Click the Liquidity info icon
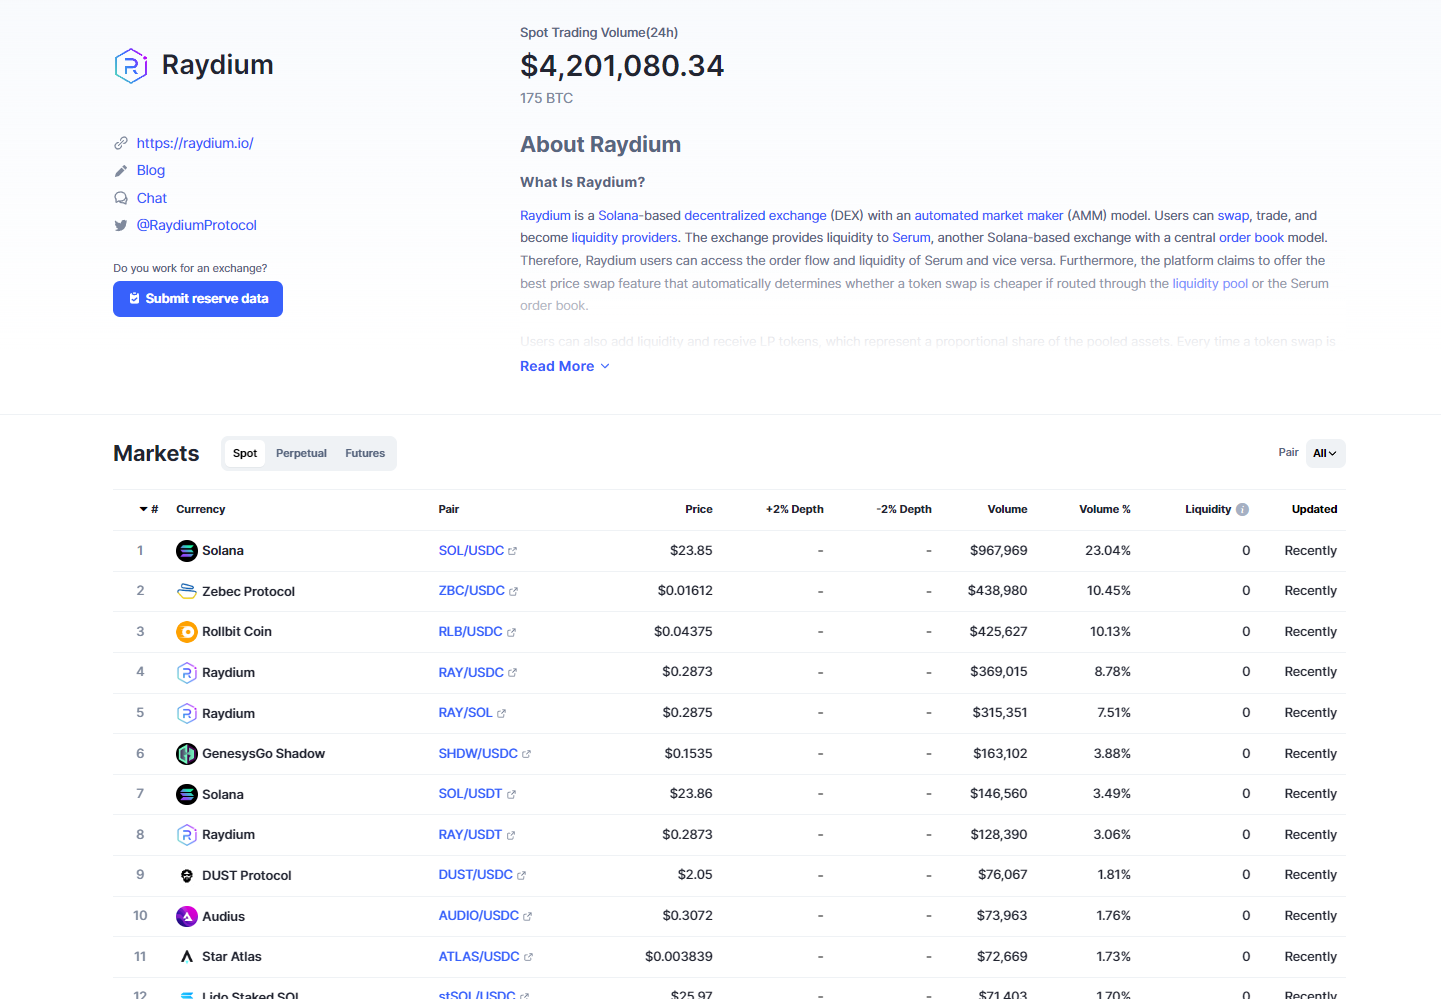Image resolution: width=1441 pixels, height=999 pixels. pyautogui.click(x=1242, y=510)
